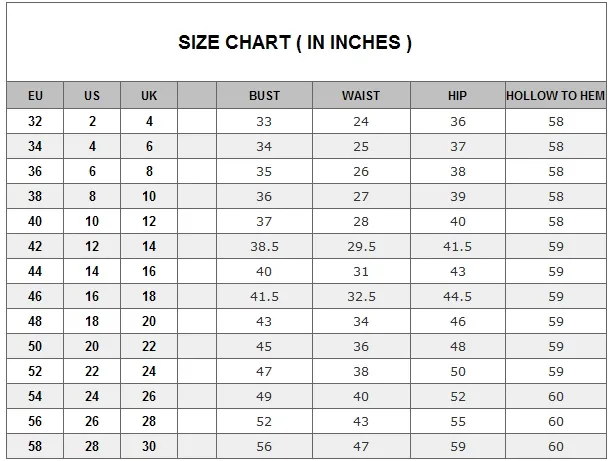
Task: Select the EU column header
Action: click(x=35, y=95)
